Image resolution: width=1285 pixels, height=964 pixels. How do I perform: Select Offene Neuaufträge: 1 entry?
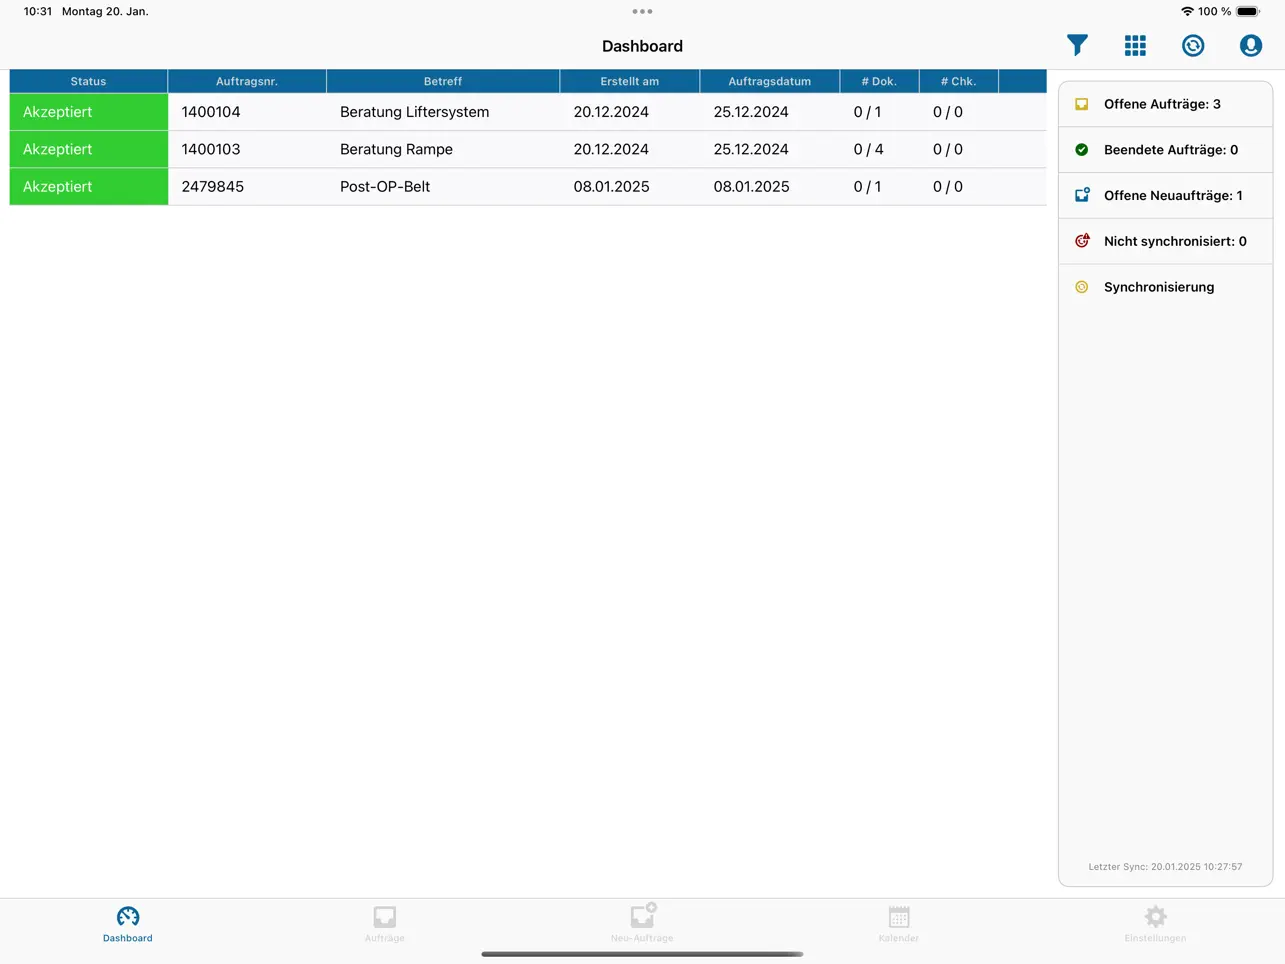click(x=1166, y=195)
